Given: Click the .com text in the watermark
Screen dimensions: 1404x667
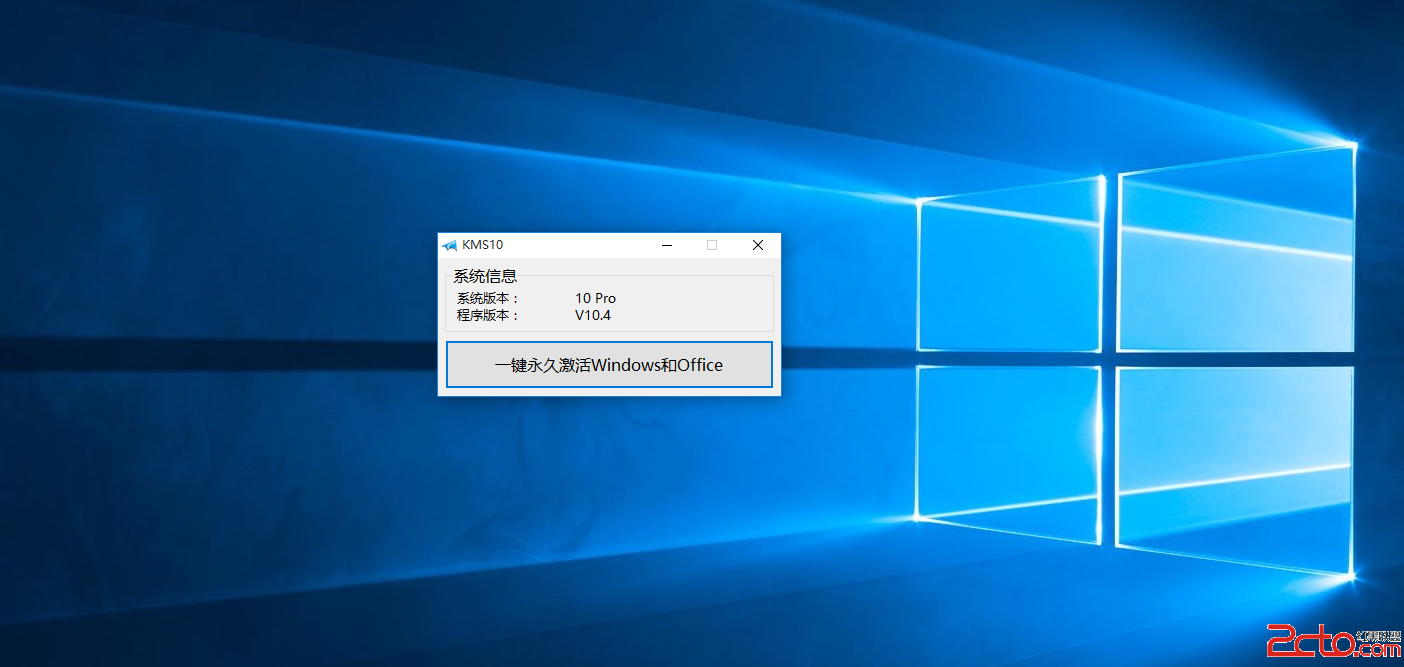Looking at the screenshot, I should pos(1379,650).
